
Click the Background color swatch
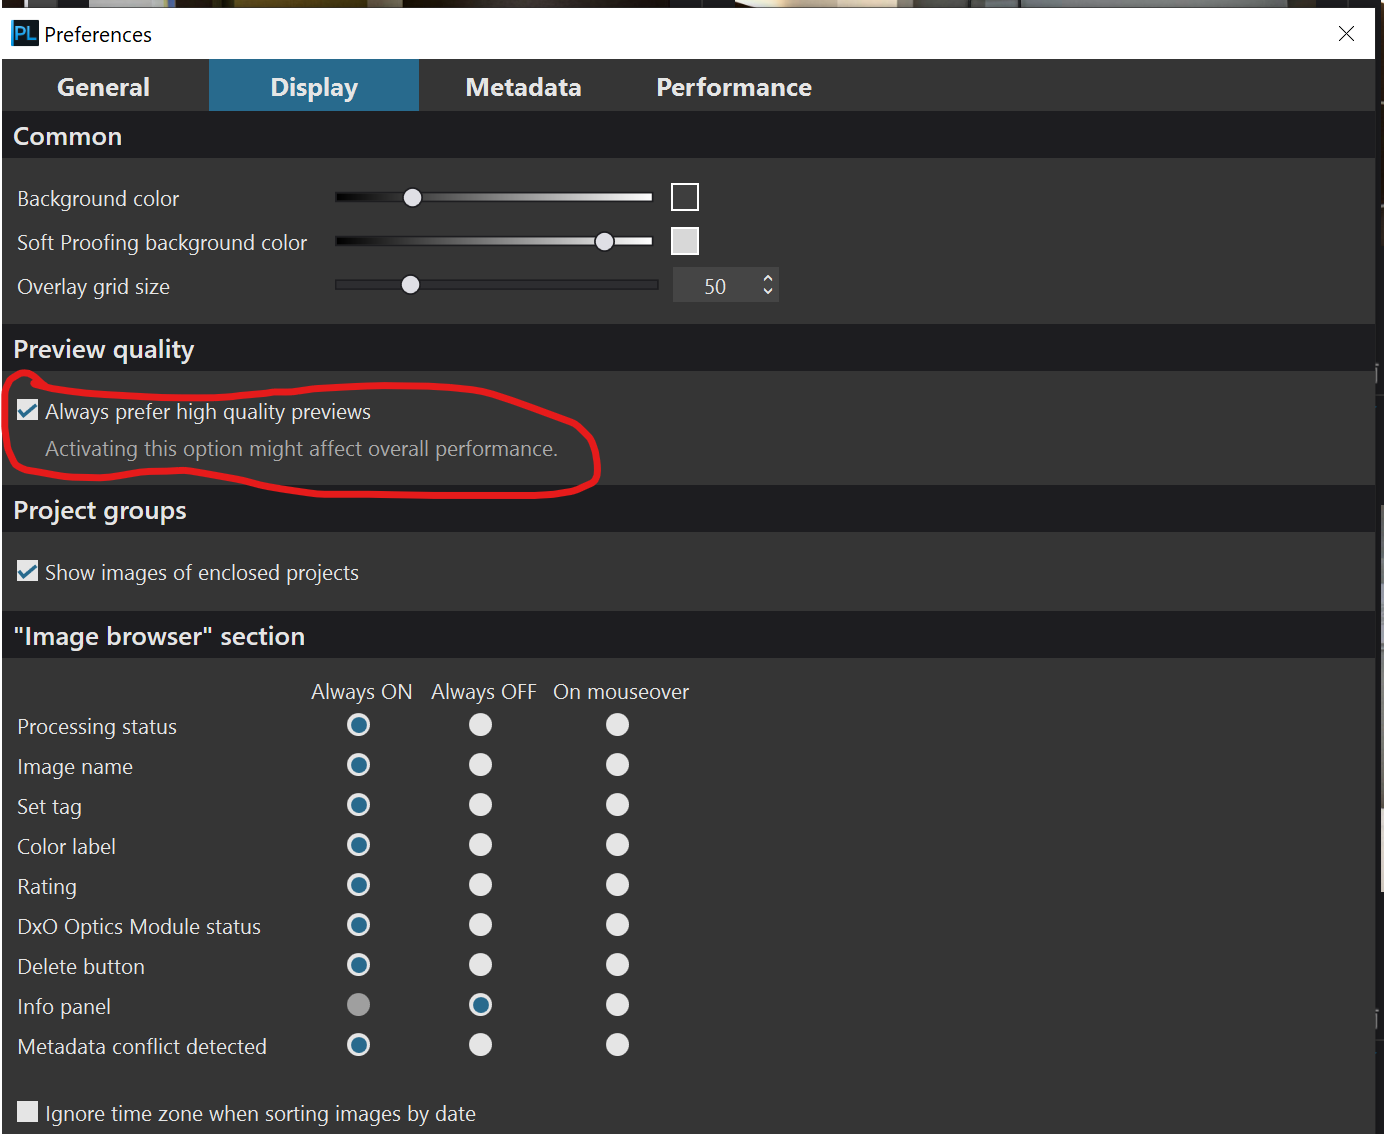tap(685, 197)
